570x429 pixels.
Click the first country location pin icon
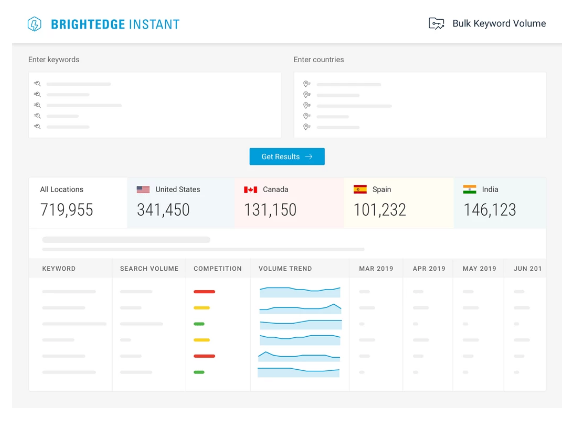click(306, 84)
